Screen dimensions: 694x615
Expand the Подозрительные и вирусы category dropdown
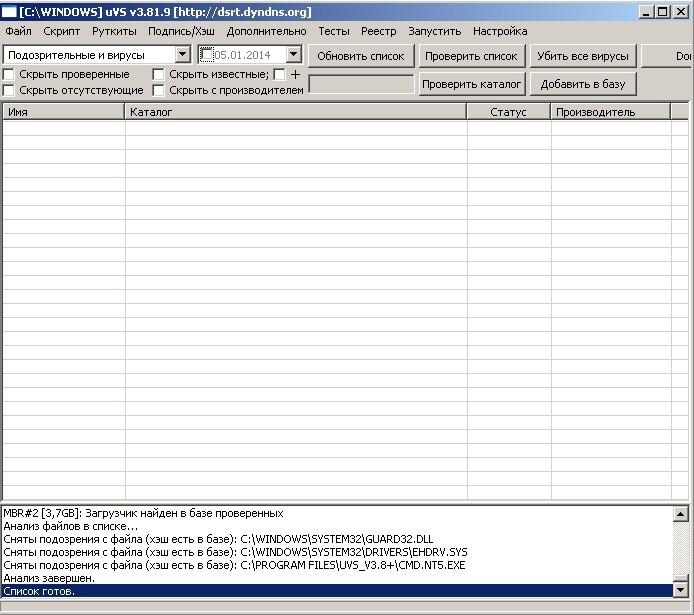(182, 55)
